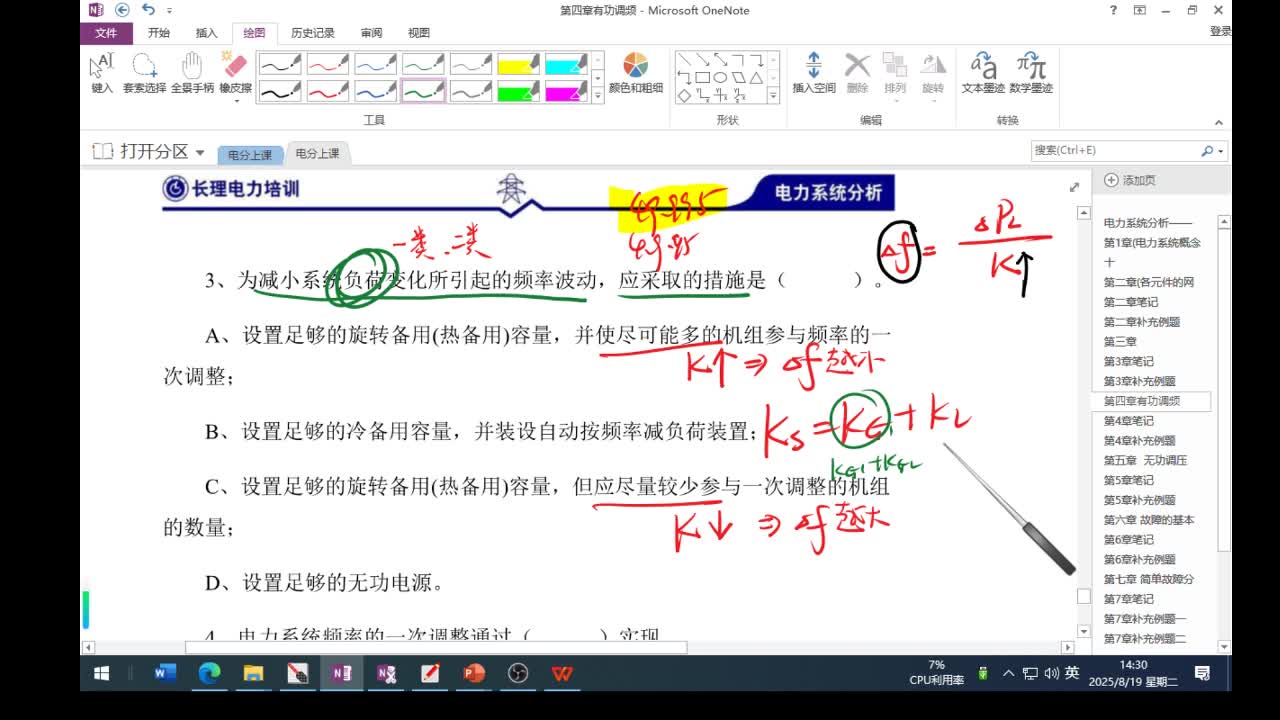Screen dimensions: 1280x720
Task: Collapse the ribbon with the chevron
Action: [x=1219, y=122]
